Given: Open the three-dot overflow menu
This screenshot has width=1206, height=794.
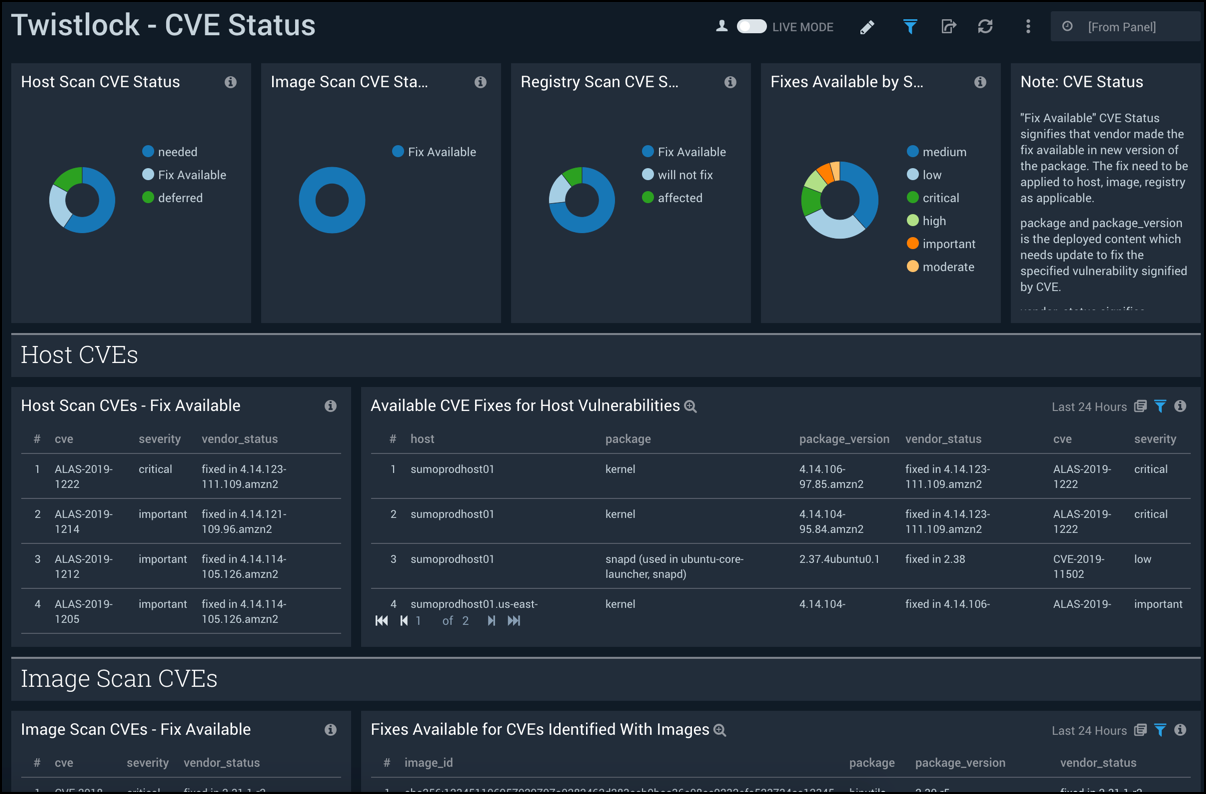Looking at the screenshot, I should click(x=1028, y=26).
